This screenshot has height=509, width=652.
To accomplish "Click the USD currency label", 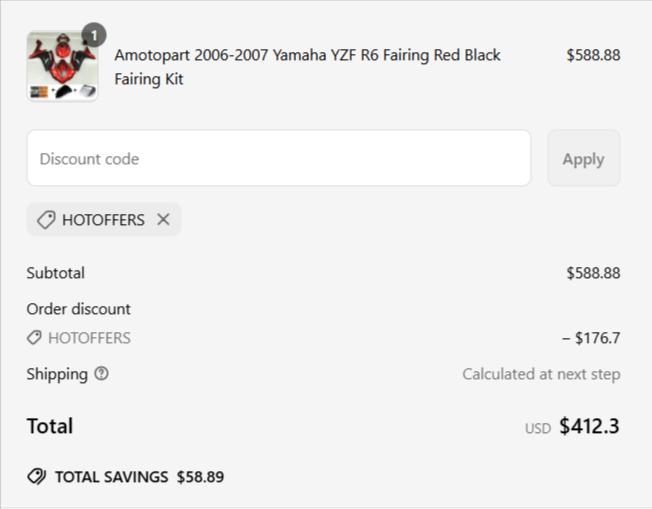I will click(x=538, y=428).
